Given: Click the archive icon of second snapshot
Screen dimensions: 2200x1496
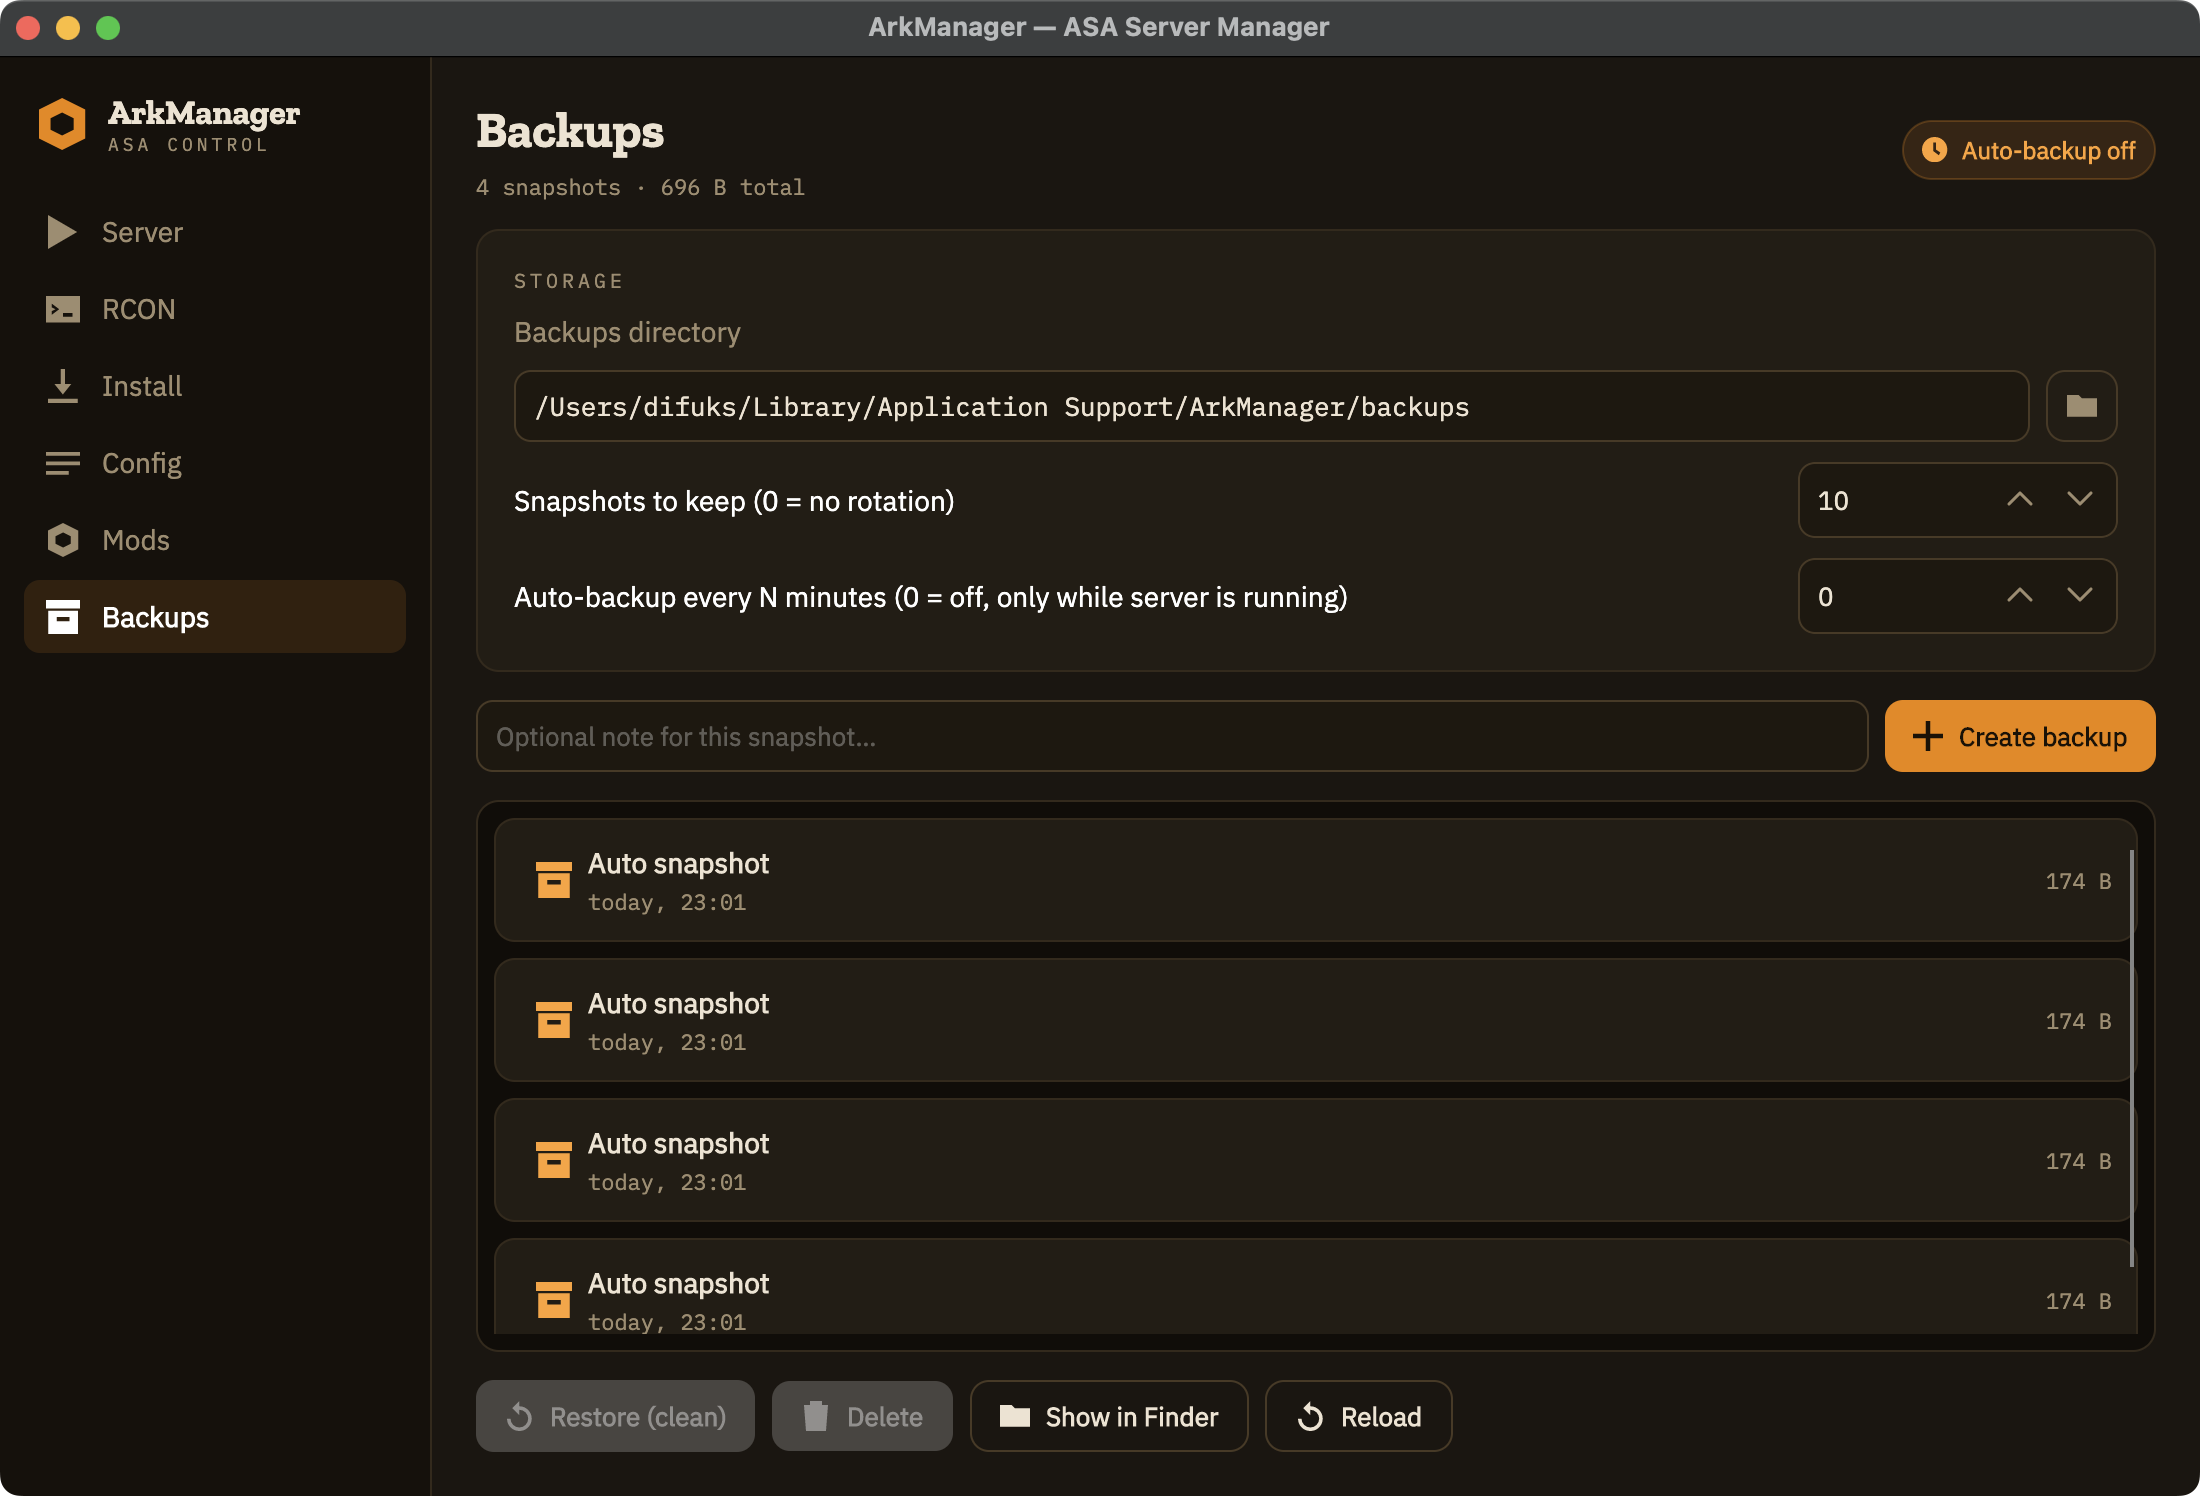Looking at the screenshot, I should pos(553,1020).
